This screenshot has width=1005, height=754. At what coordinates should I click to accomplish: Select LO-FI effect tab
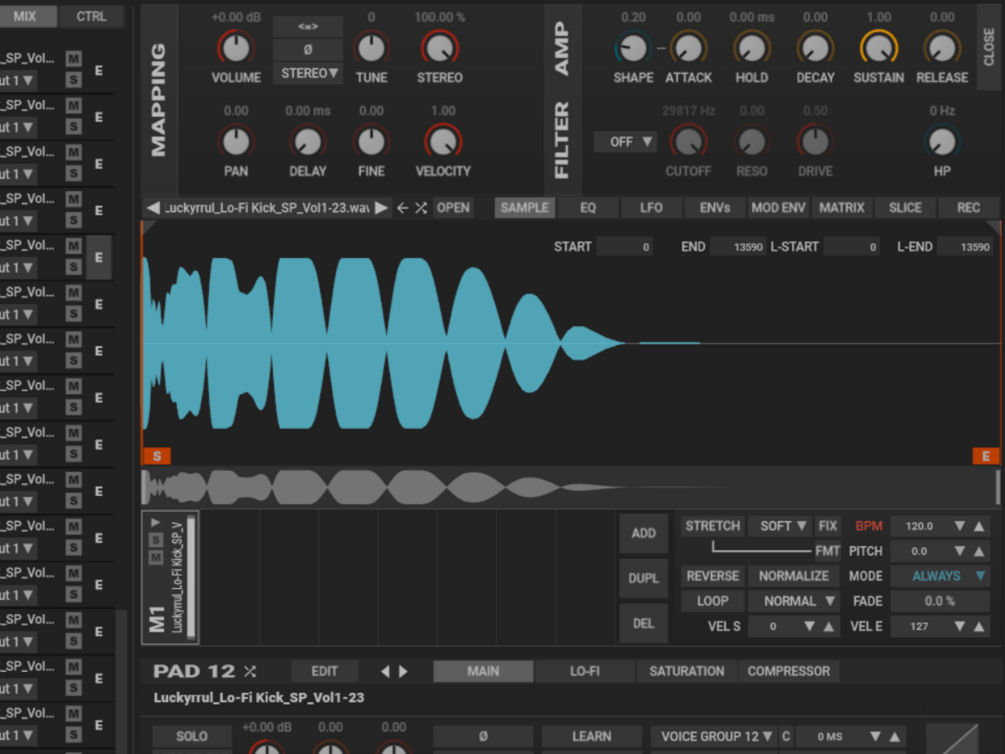tap(585, 671)
